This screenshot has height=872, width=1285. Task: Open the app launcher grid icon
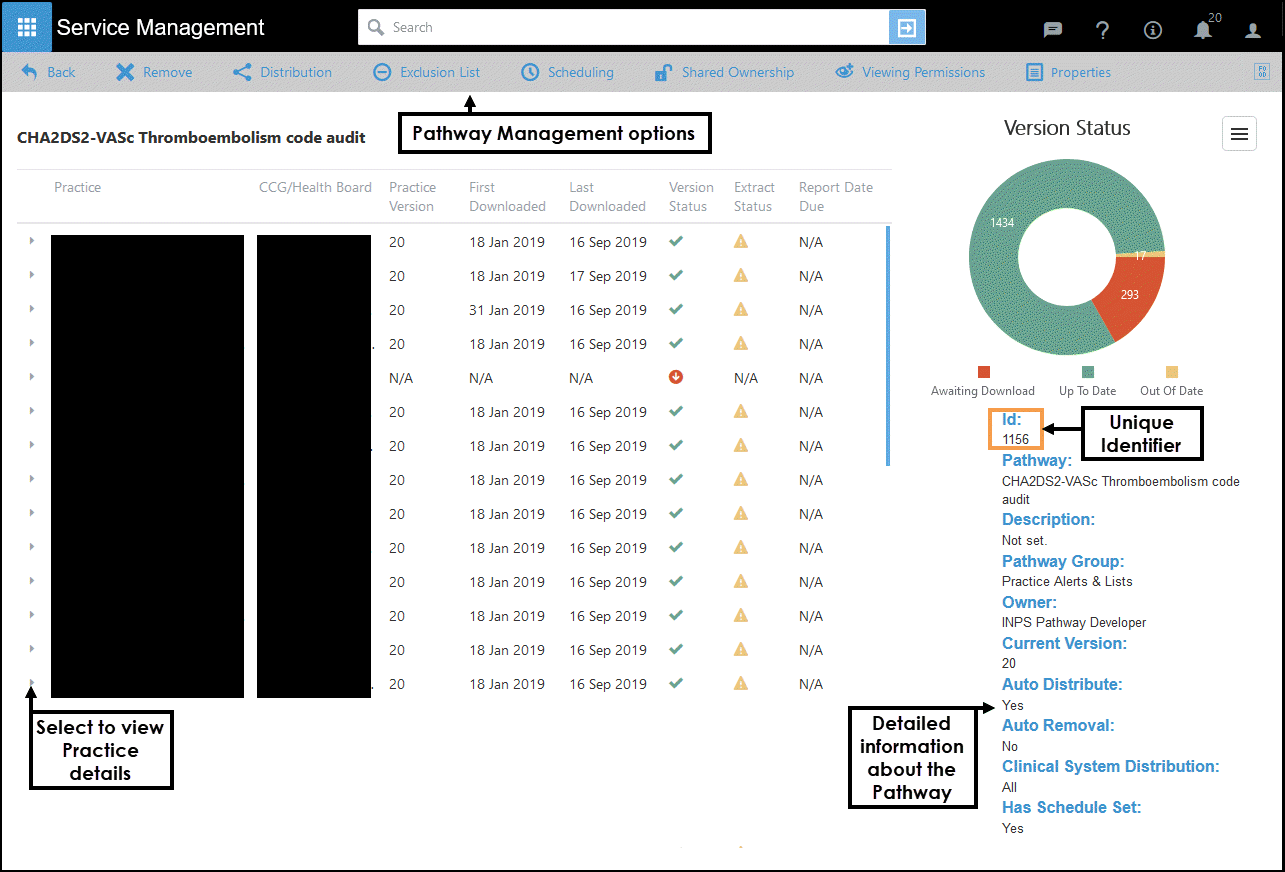27,27
